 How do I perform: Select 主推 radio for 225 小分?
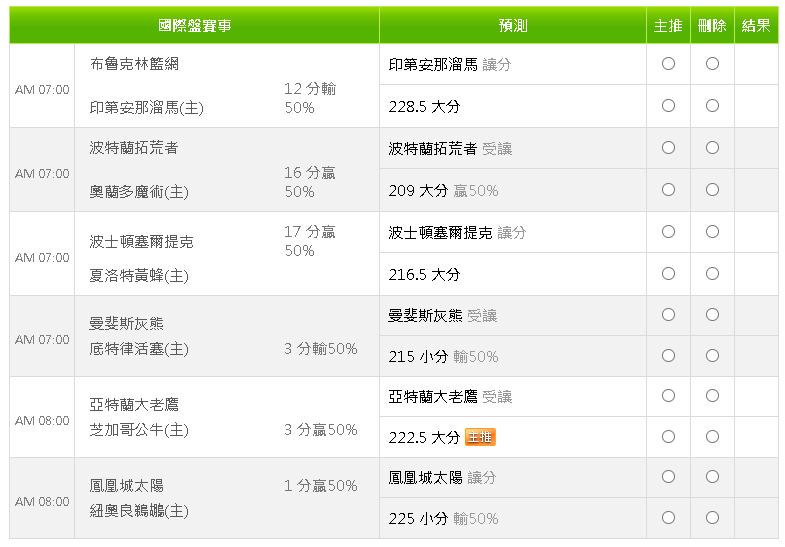point(668,518)
